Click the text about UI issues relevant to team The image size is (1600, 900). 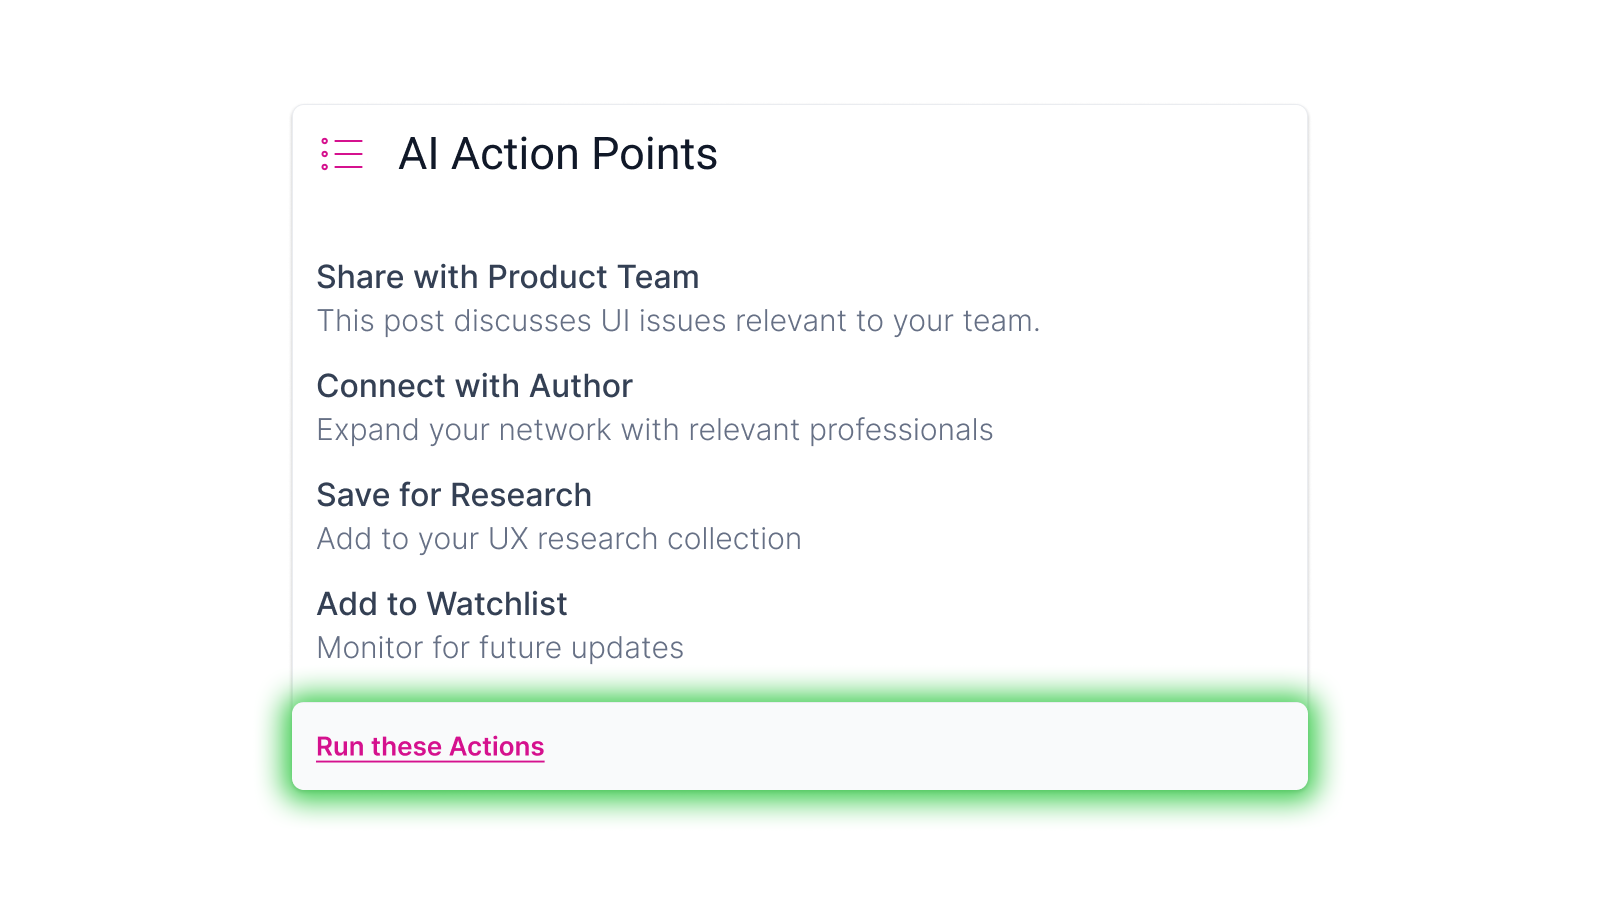point(678,321)
